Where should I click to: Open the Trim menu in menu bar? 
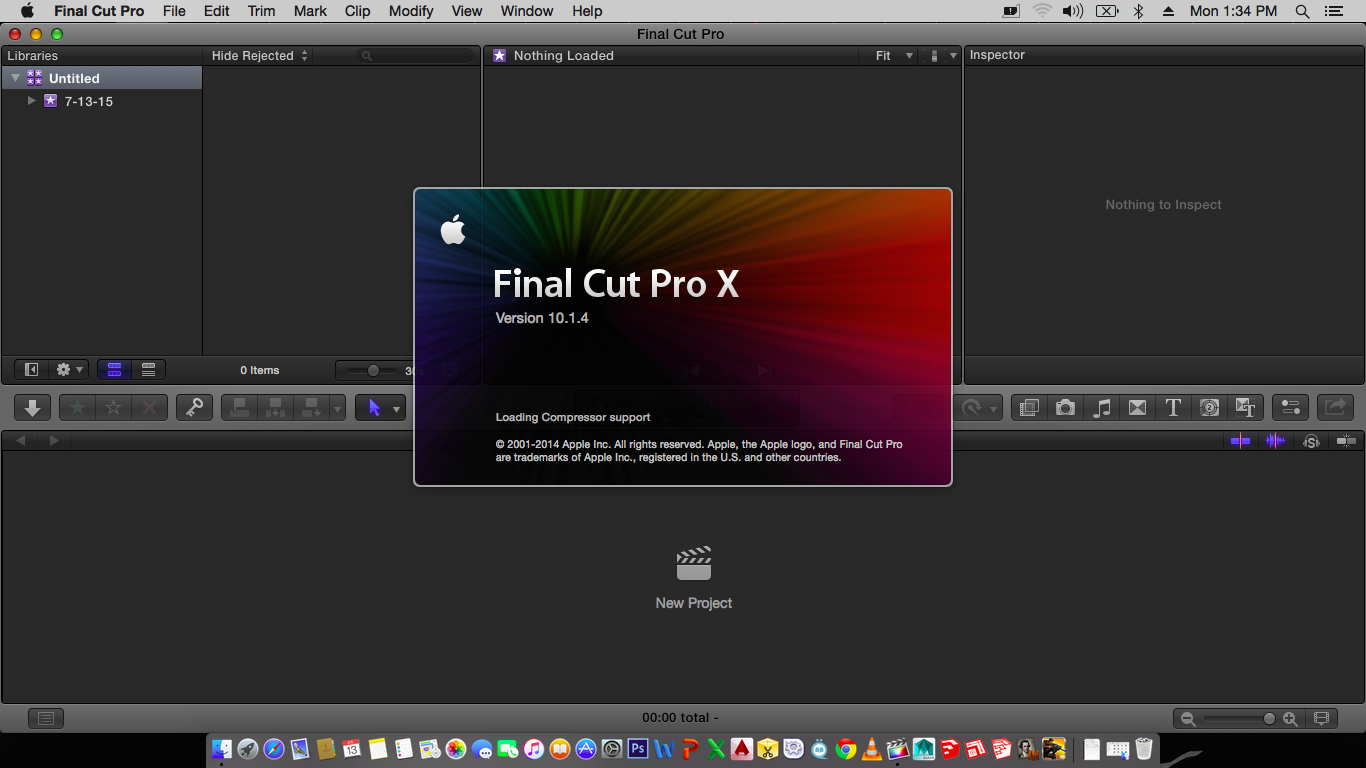[261, 11]
